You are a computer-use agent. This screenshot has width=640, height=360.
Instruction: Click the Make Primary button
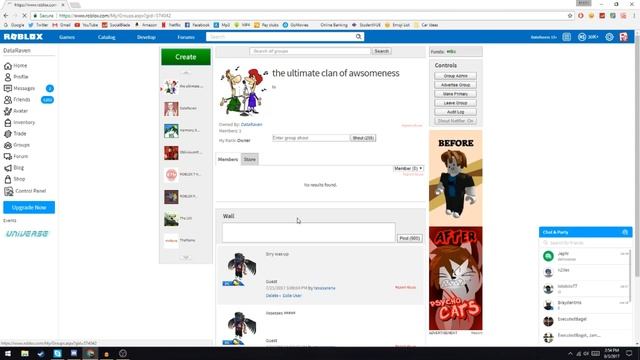(x=456, y=94)
